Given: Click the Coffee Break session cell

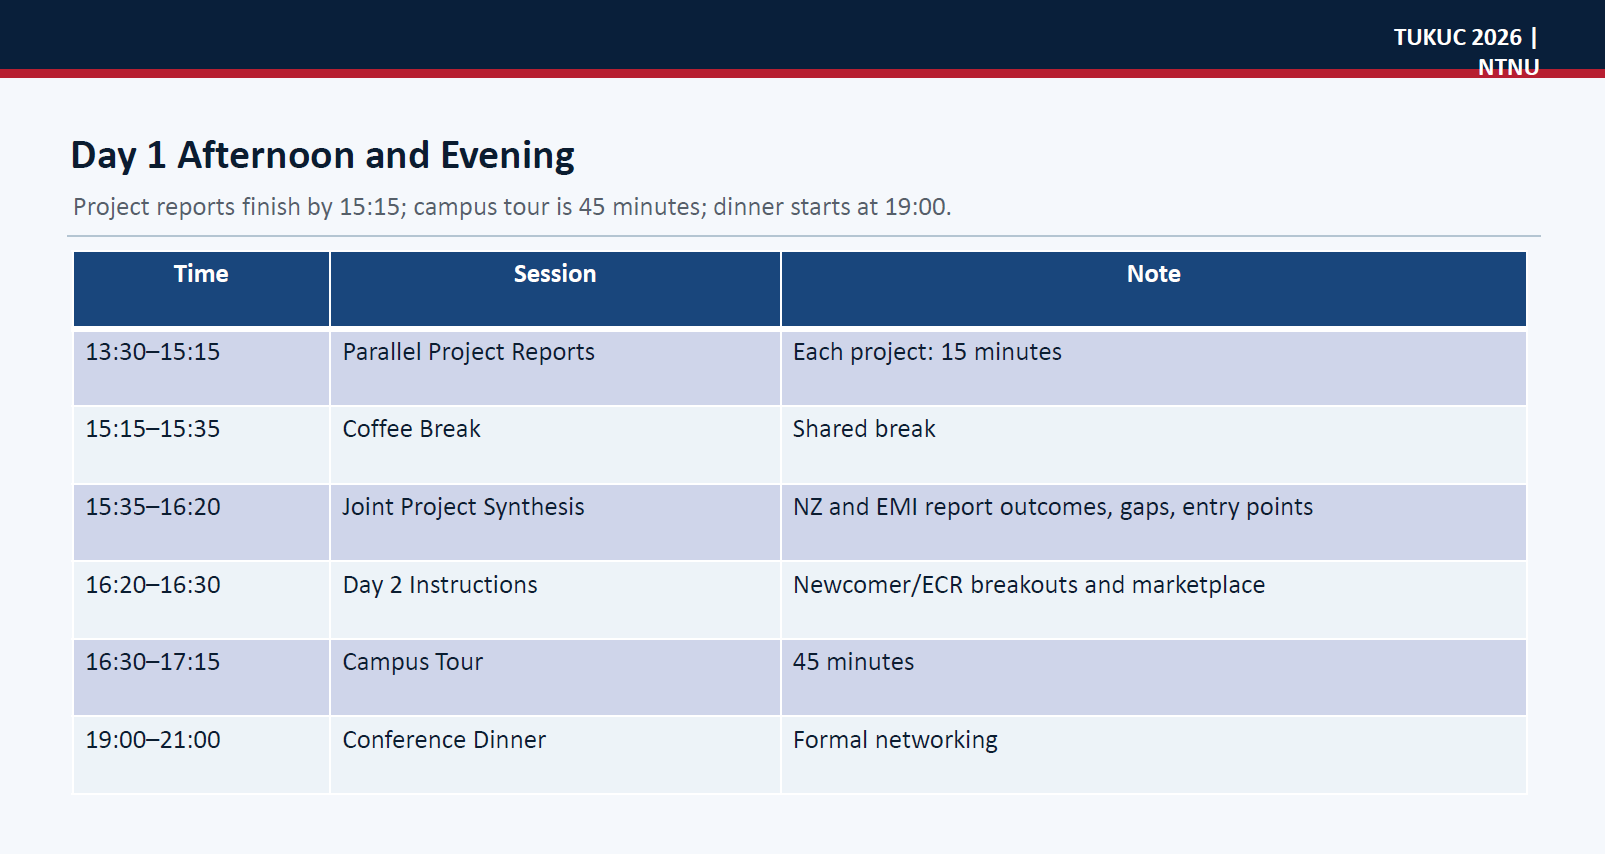Looking at the screenshot, I should 555,445.
